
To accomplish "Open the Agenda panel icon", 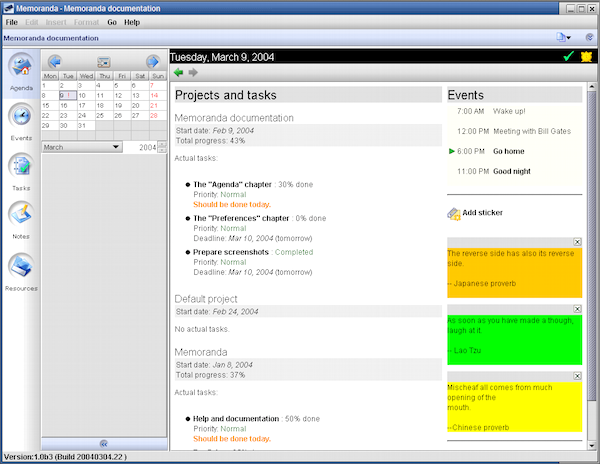I will click(x=21, y=65).
